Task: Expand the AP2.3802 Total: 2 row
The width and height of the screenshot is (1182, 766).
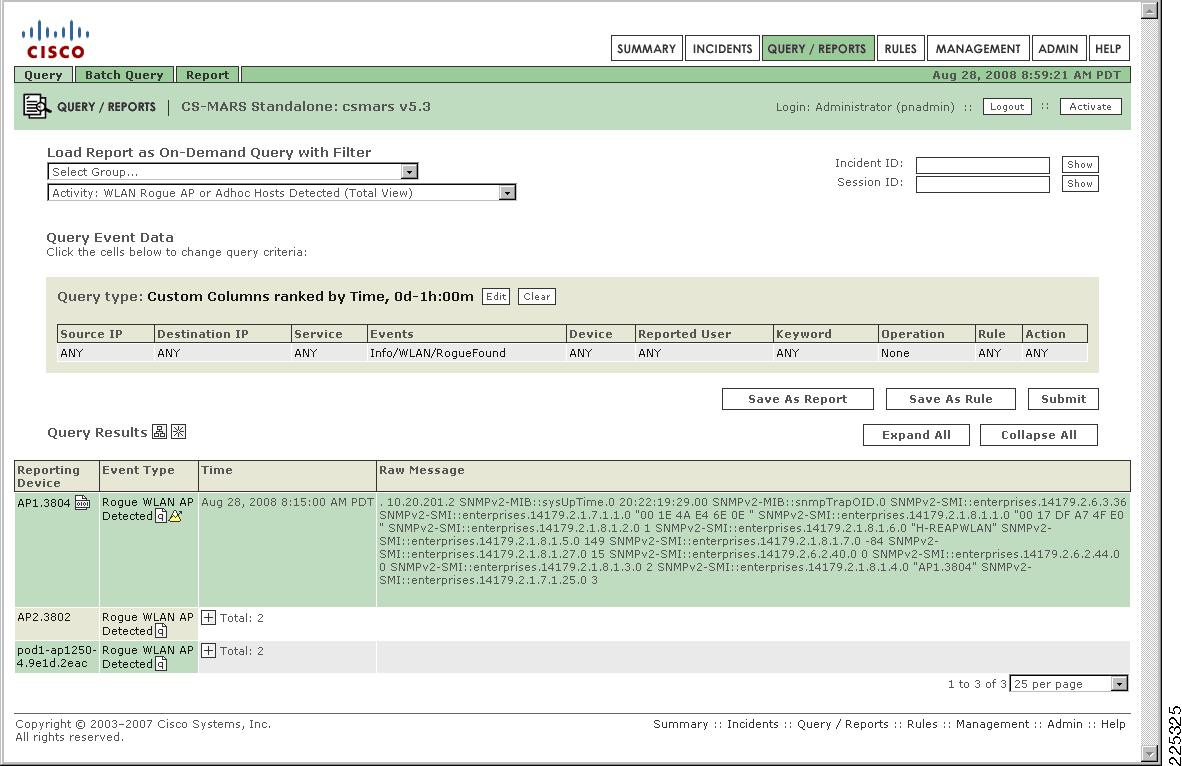Action: [209, 617]
